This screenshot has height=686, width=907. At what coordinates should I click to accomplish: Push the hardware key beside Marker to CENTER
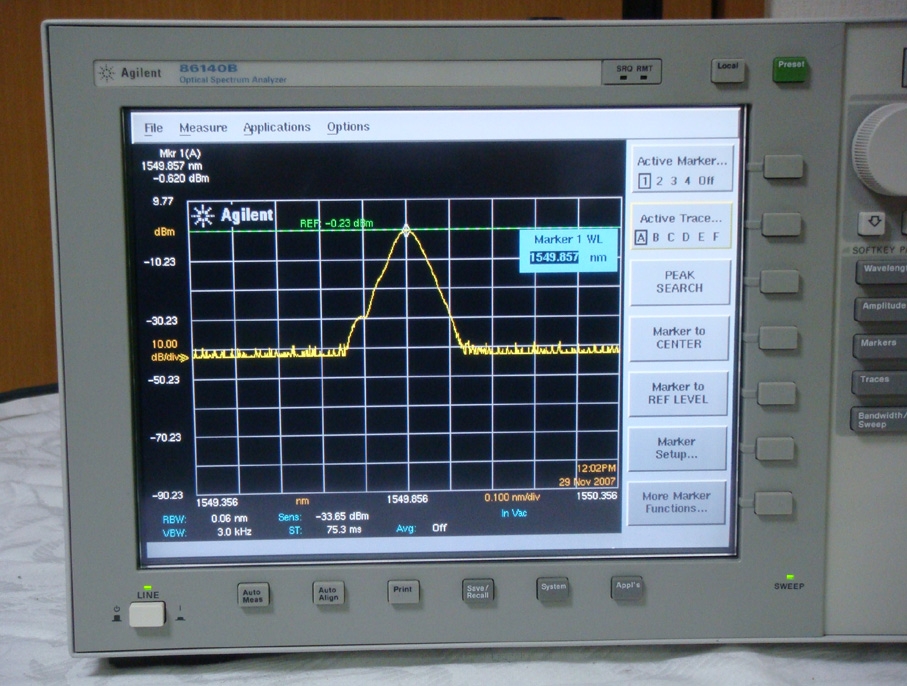[778, 338]
